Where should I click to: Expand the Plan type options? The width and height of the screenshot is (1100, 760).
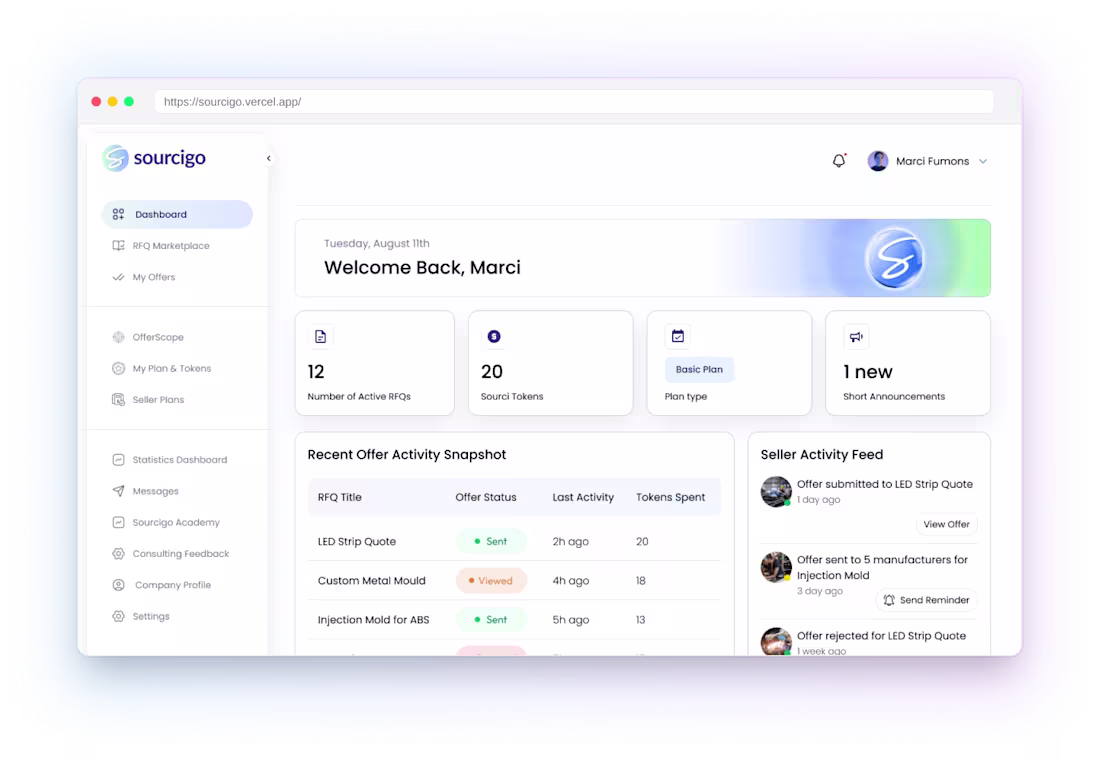(x=698, y=369)
